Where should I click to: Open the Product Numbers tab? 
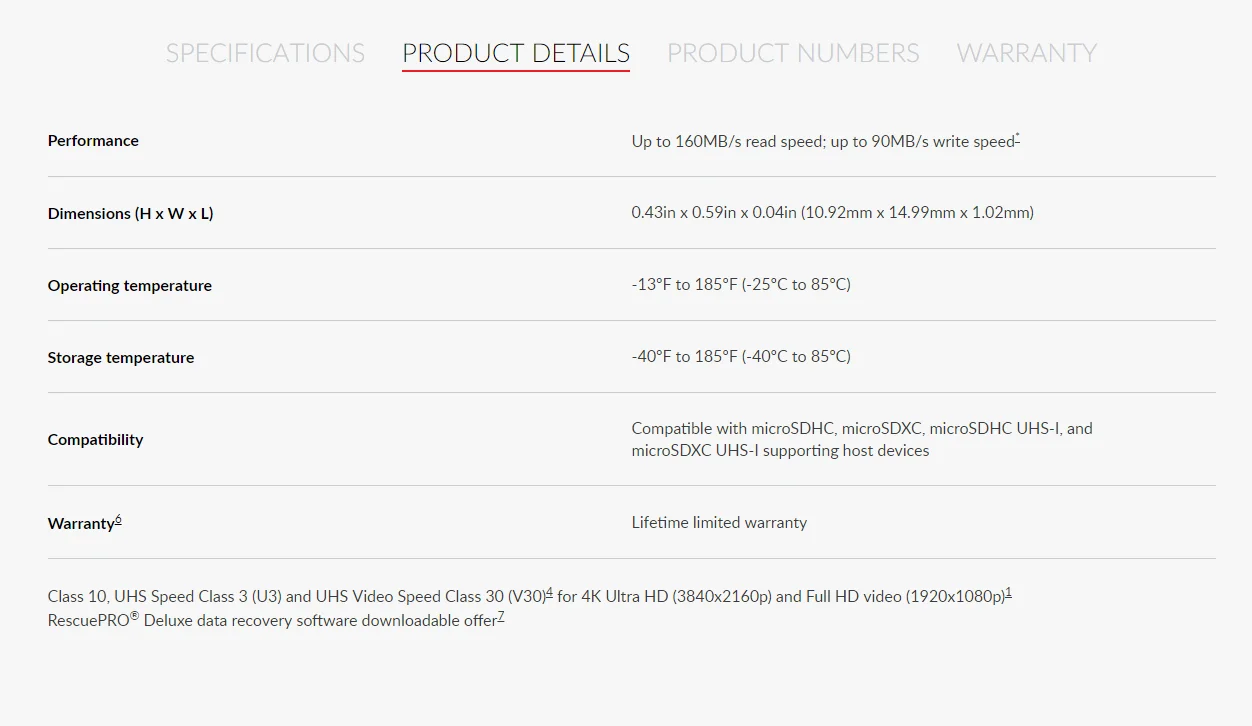(793, 53)
